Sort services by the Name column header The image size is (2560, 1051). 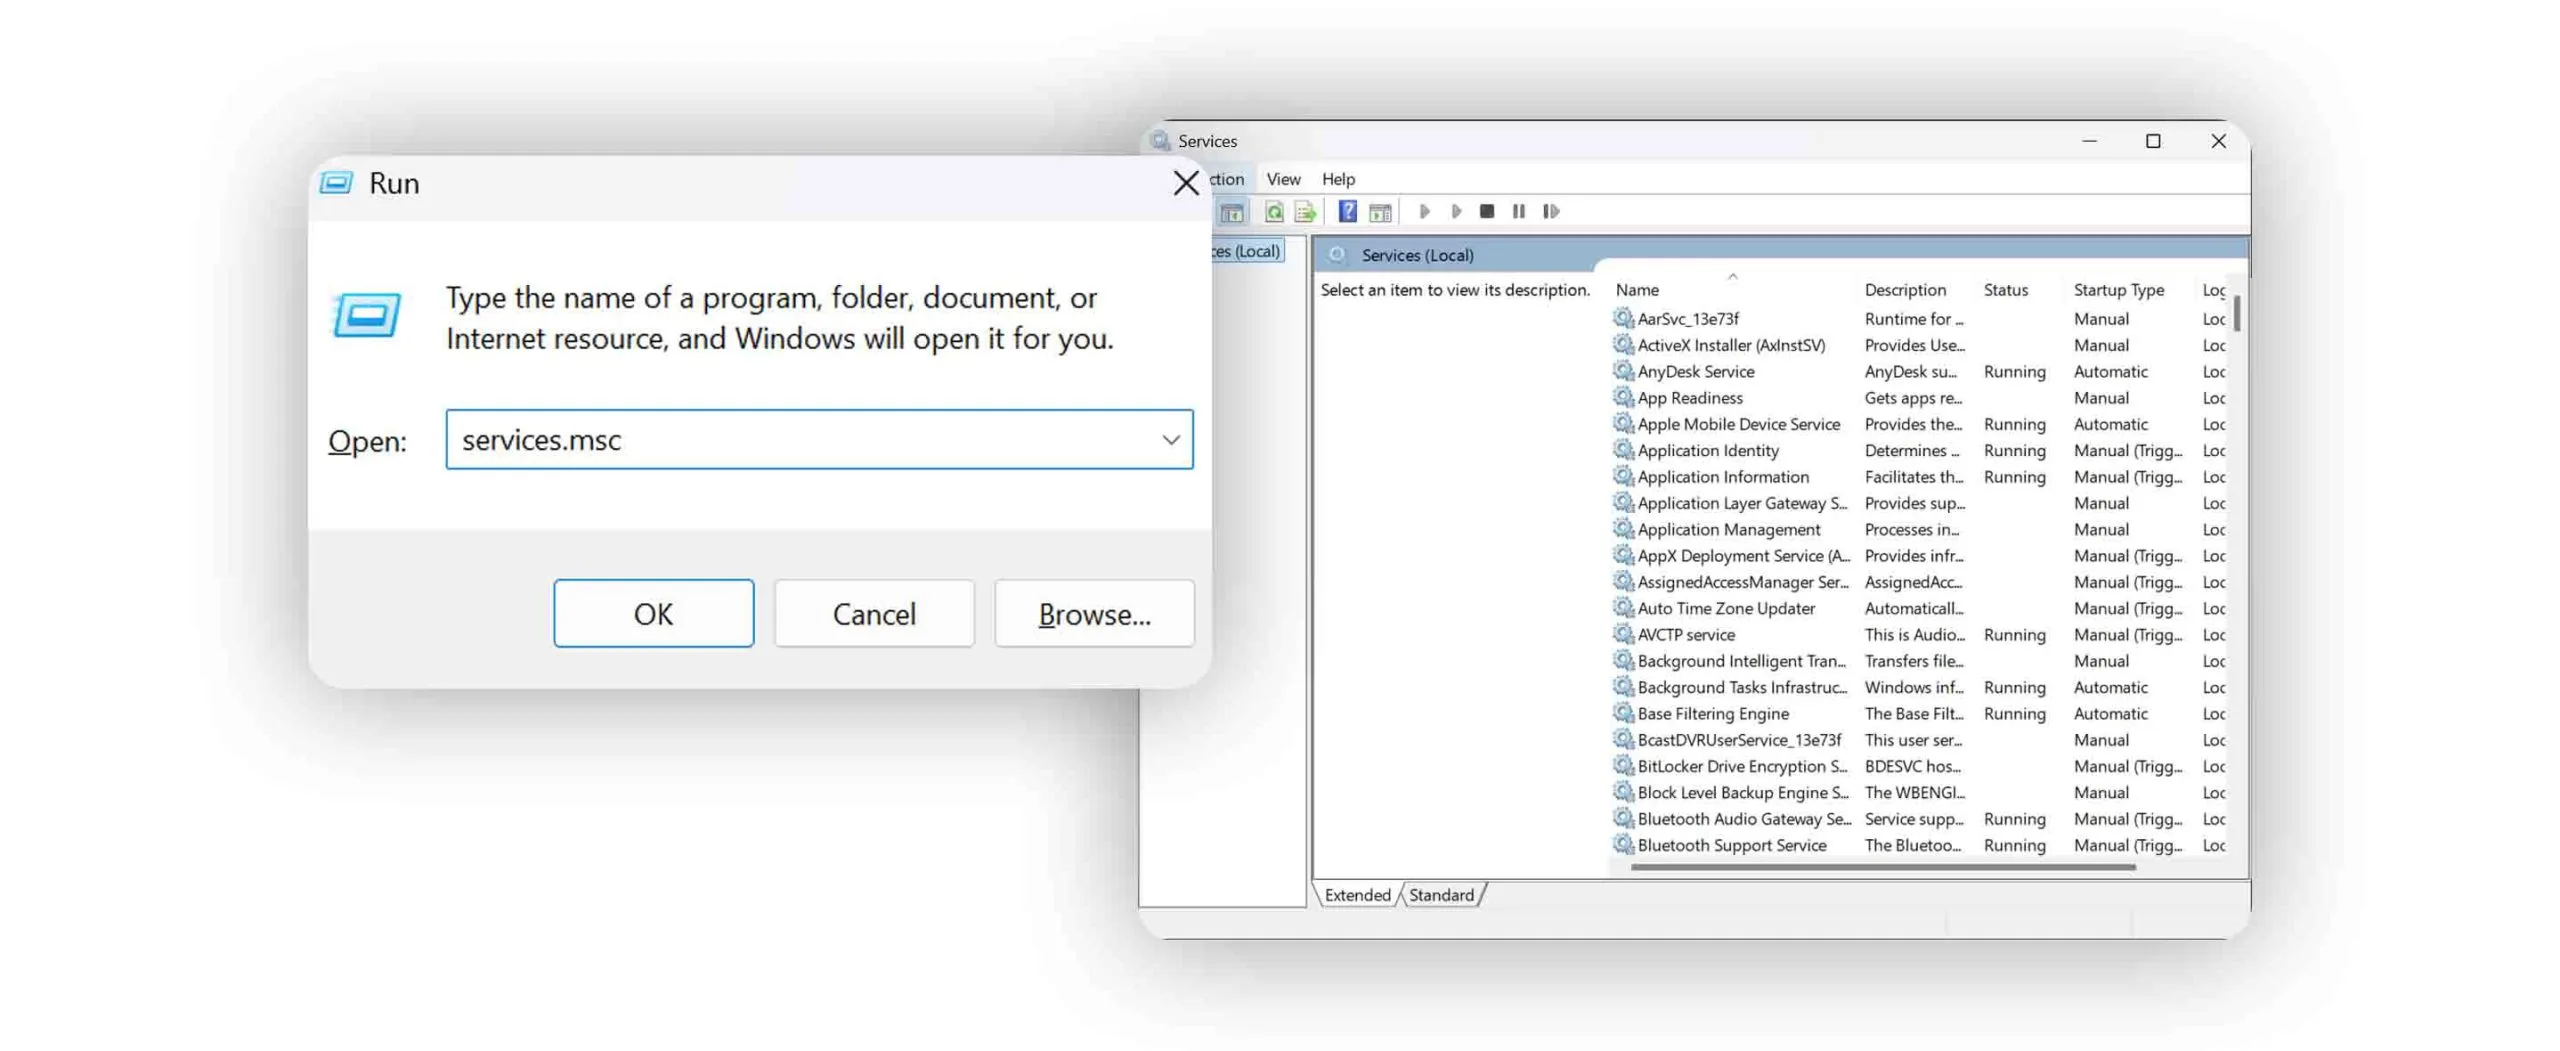(x=1637, y=290)
